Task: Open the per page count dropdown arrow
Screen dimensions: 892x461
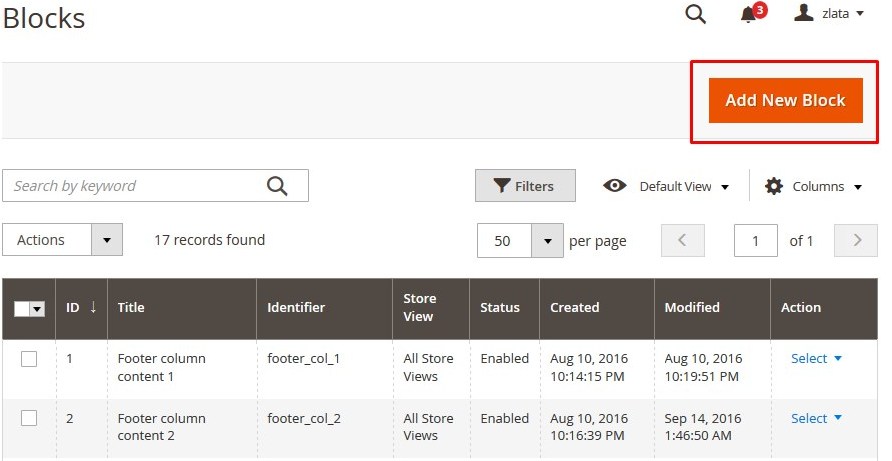Action: [x=547, y=241]
